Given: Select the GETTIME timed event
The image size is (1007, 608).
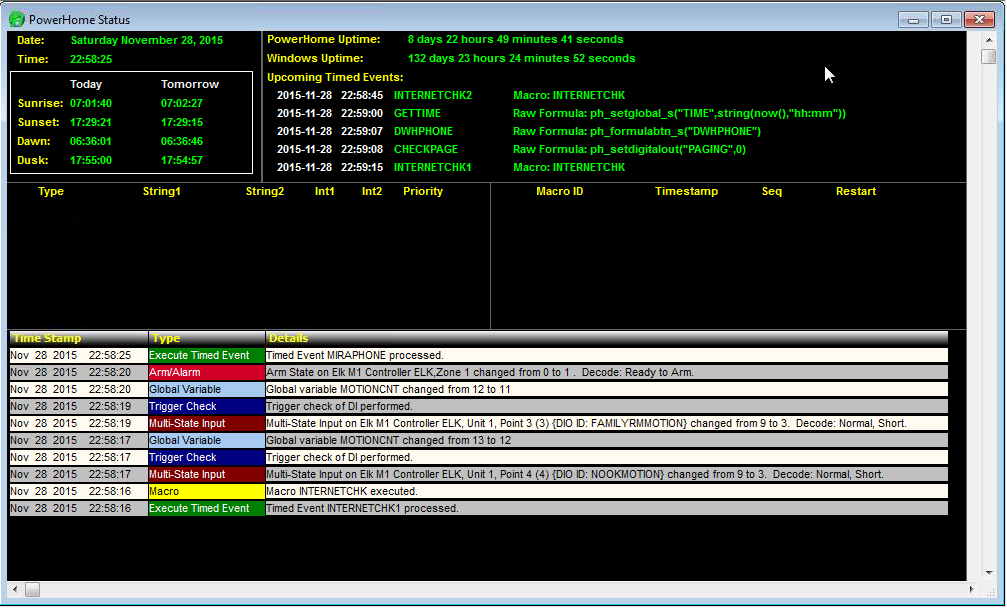Looking at the screenshot, I should [417, 113].
